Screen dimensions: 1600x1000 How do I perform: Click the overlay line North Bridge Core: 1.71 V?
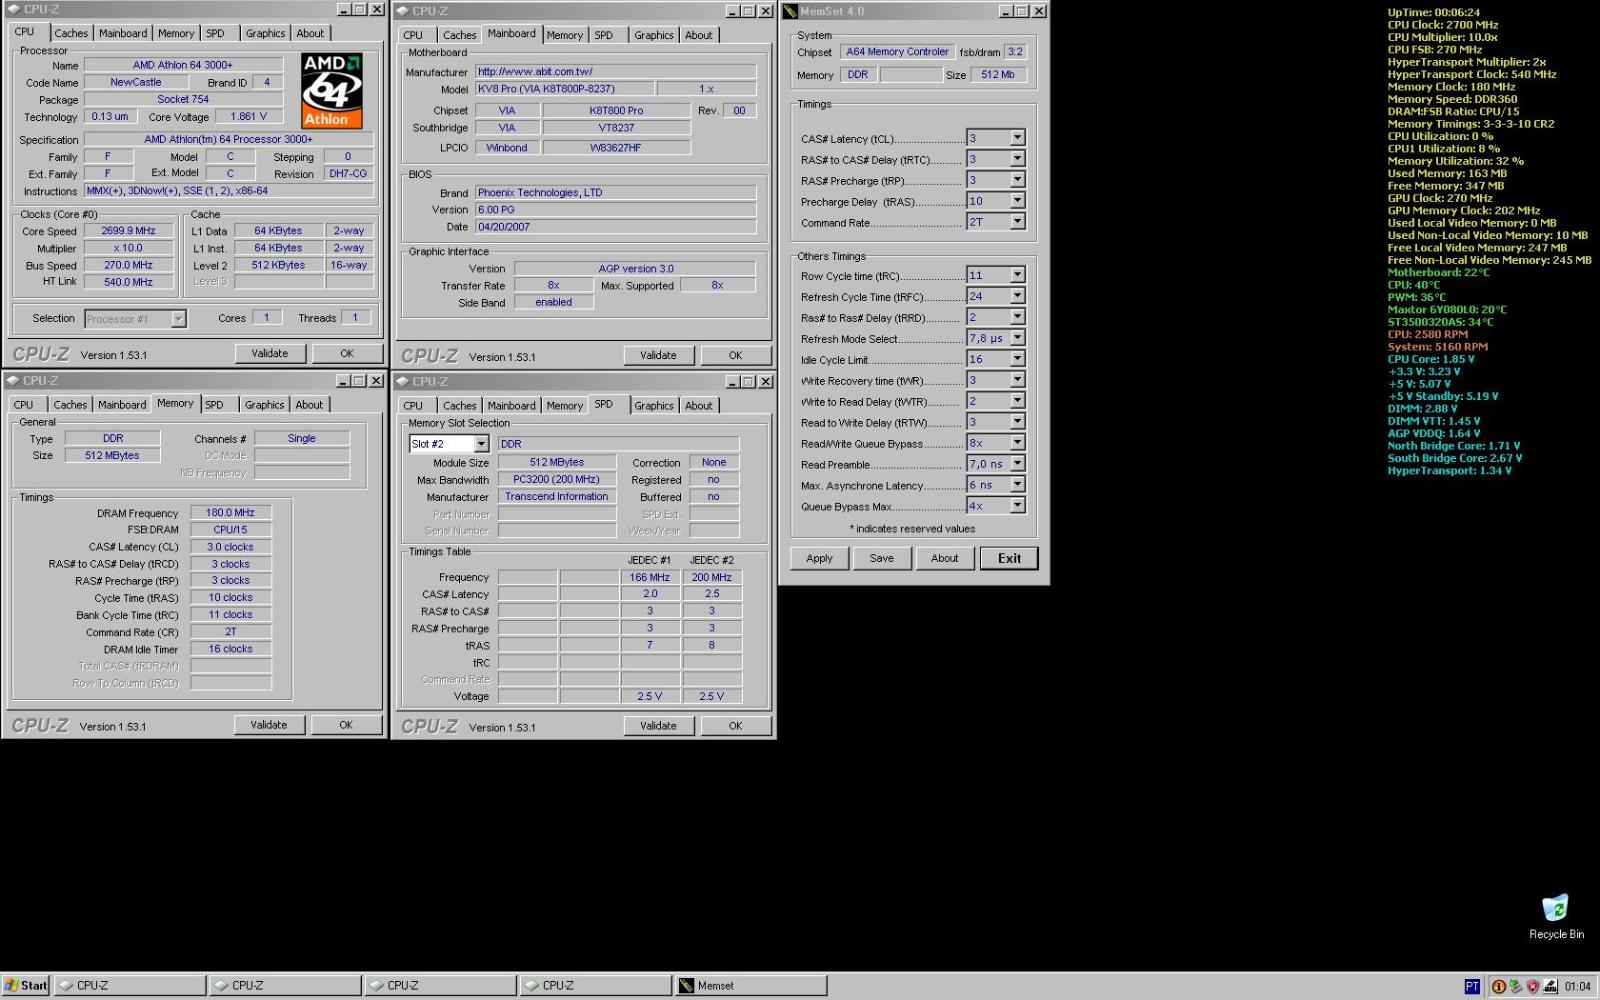1453,446
